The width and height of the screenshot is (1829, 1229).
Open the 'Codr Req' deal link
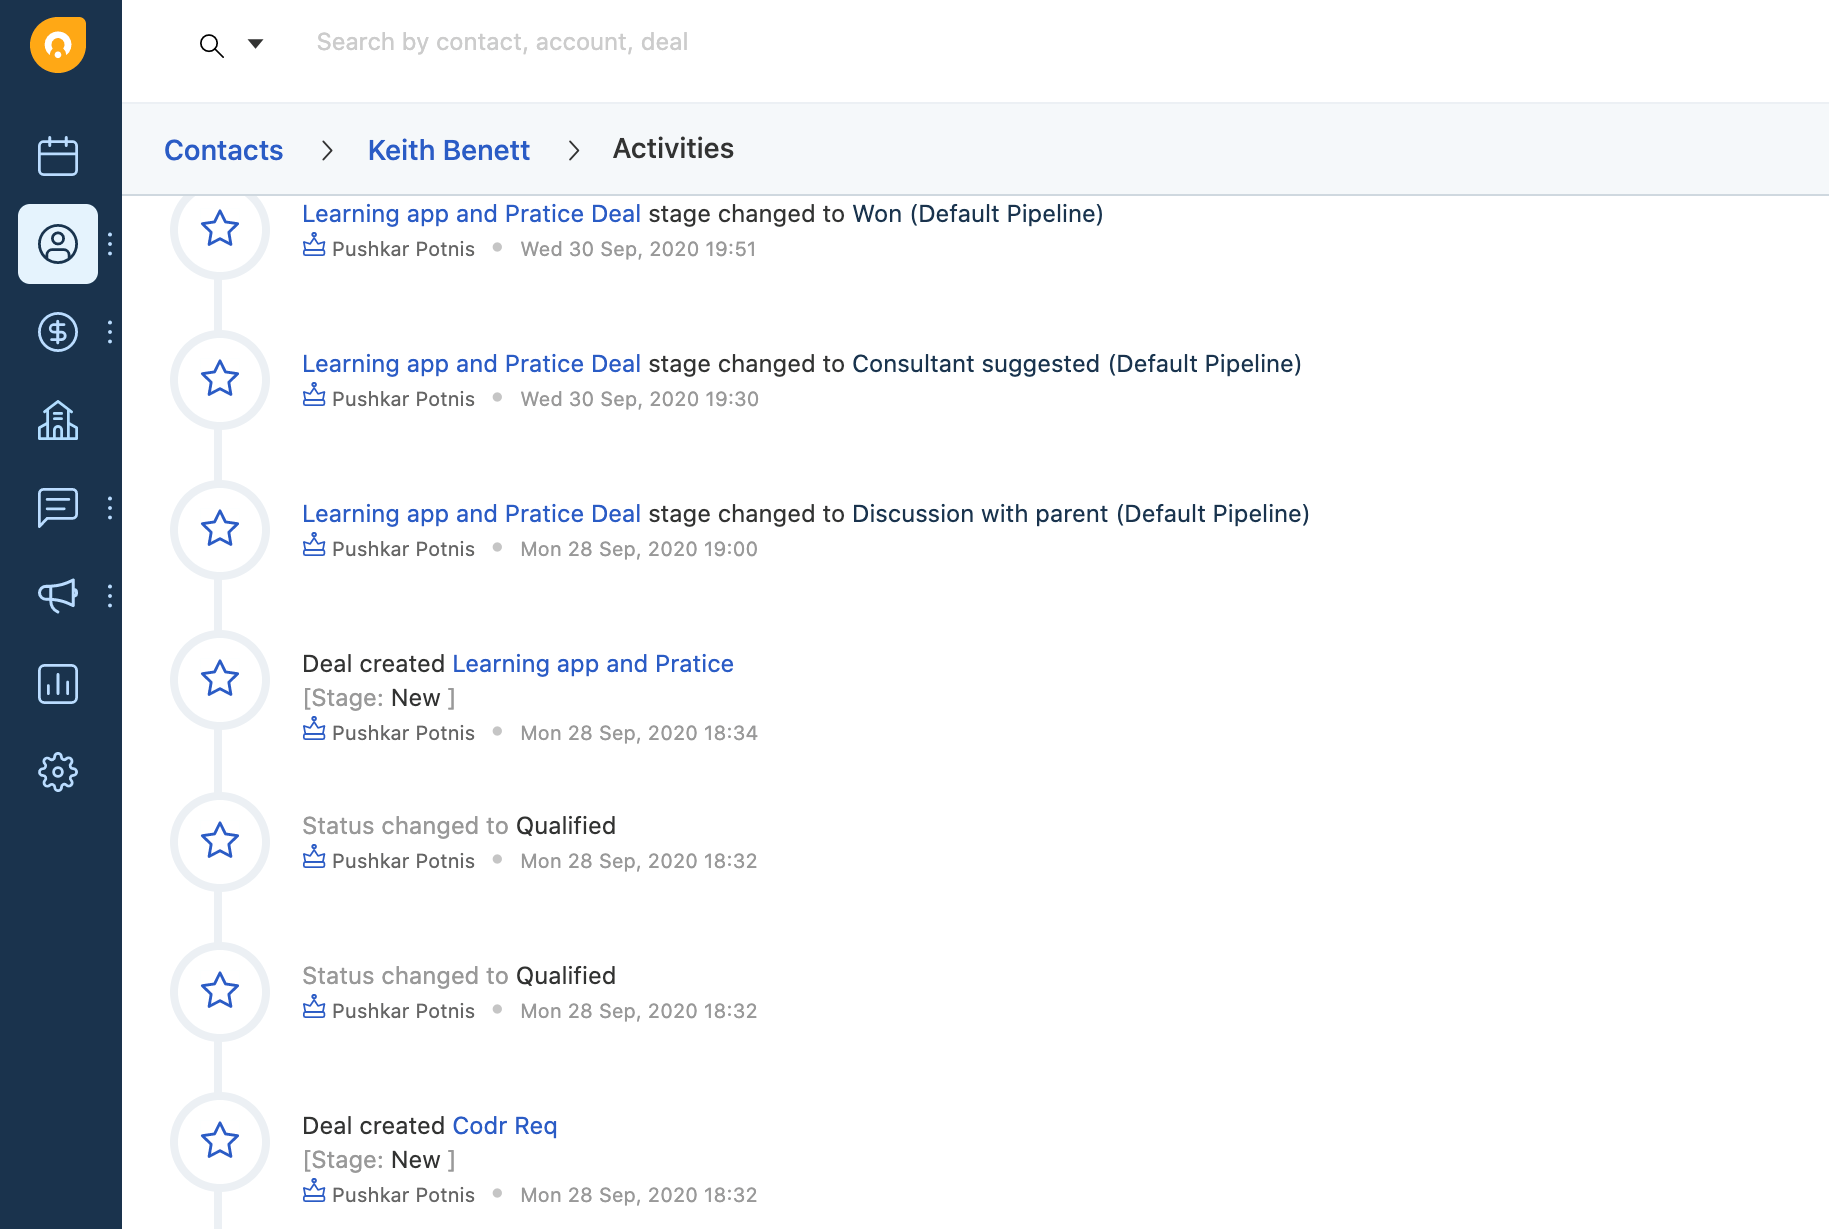pyautogui.click(x=505, y=1126)
